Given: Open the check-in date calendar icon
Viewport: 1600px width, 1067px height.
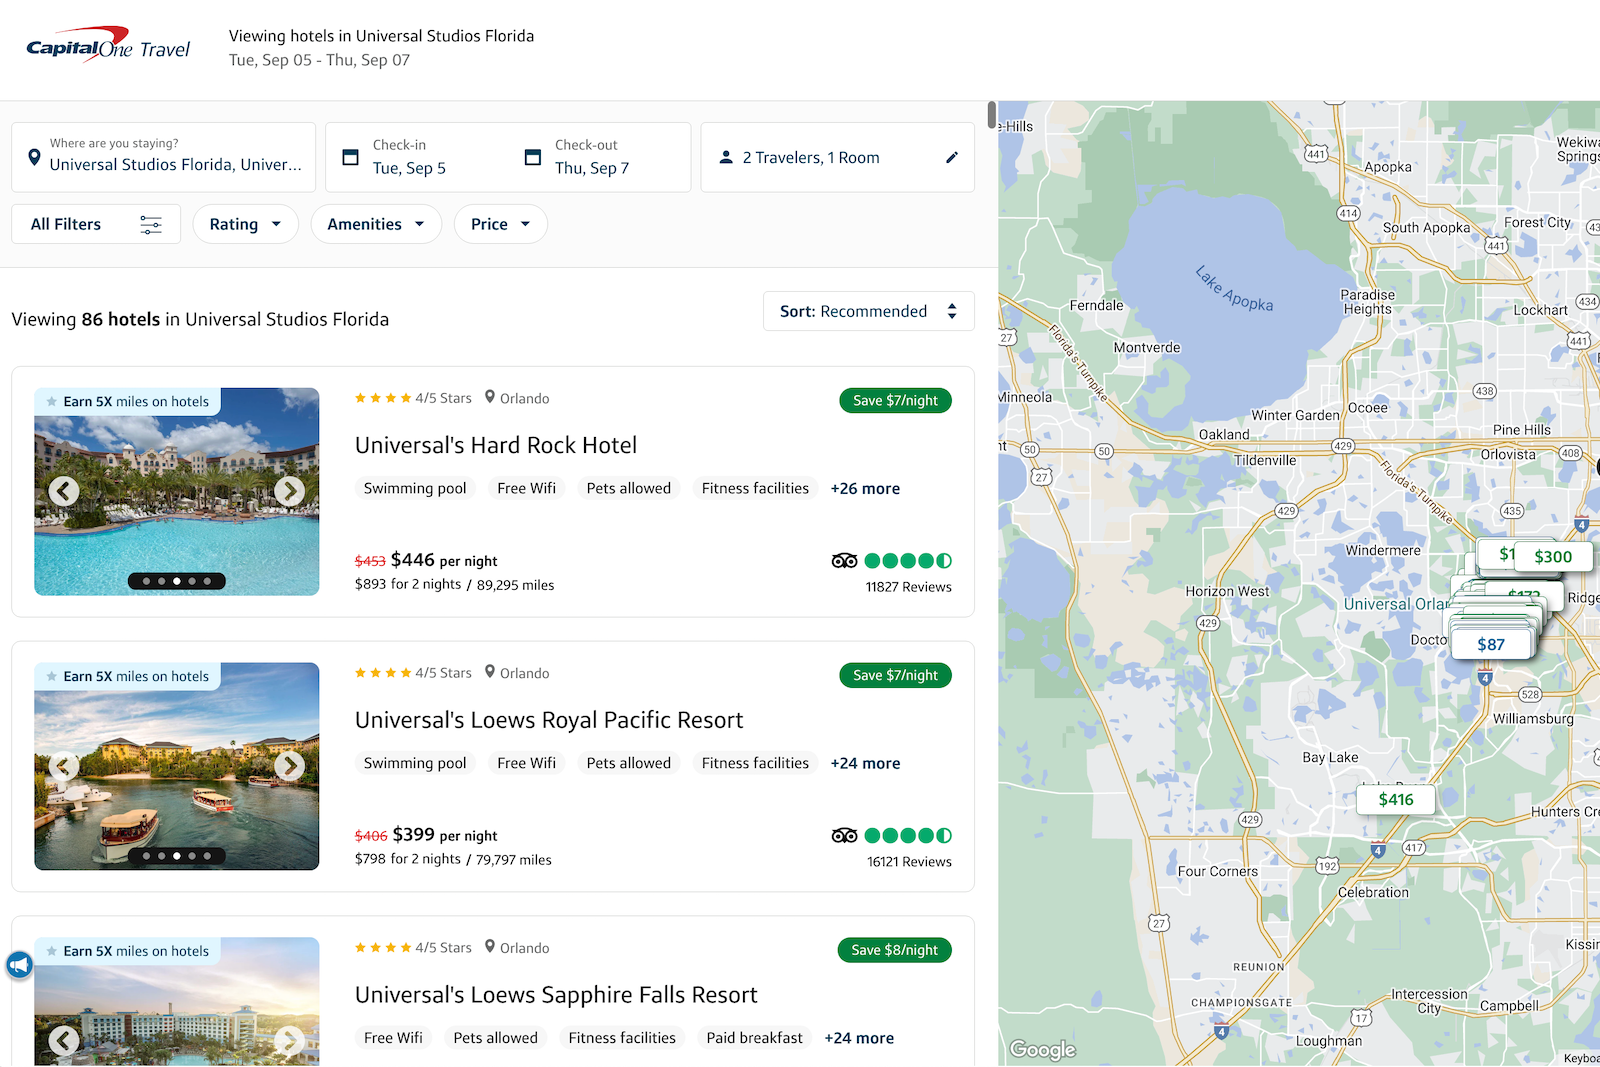Looking at the screenshot, I should (x=351, y=157).
